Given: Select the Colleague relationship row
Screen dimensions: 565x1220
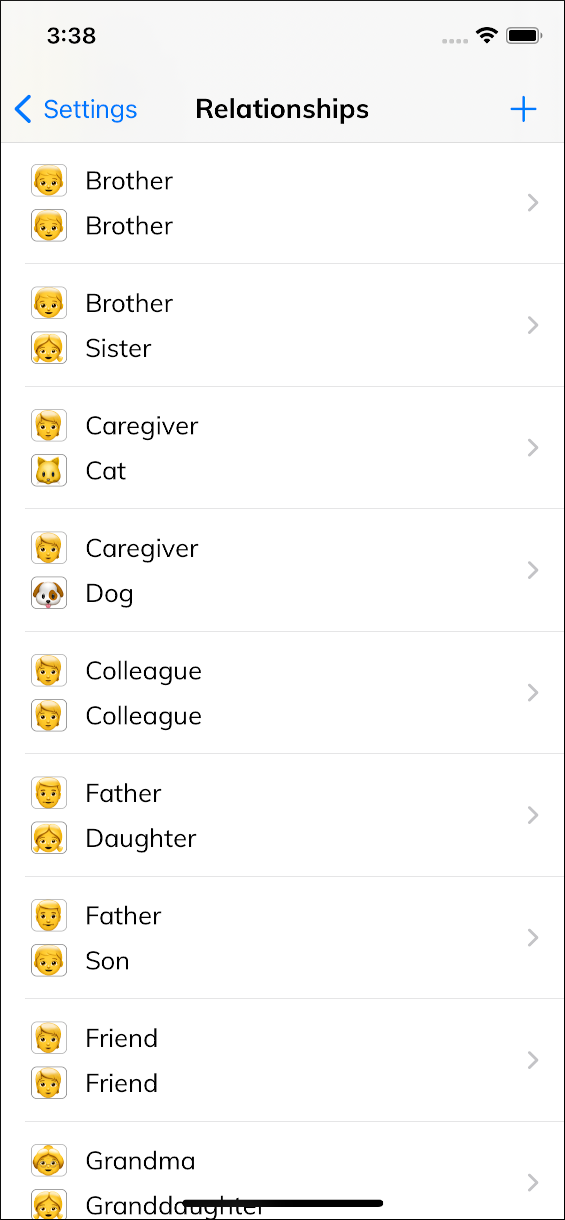Looking at the screenshot, I should (x=283, y=693).
